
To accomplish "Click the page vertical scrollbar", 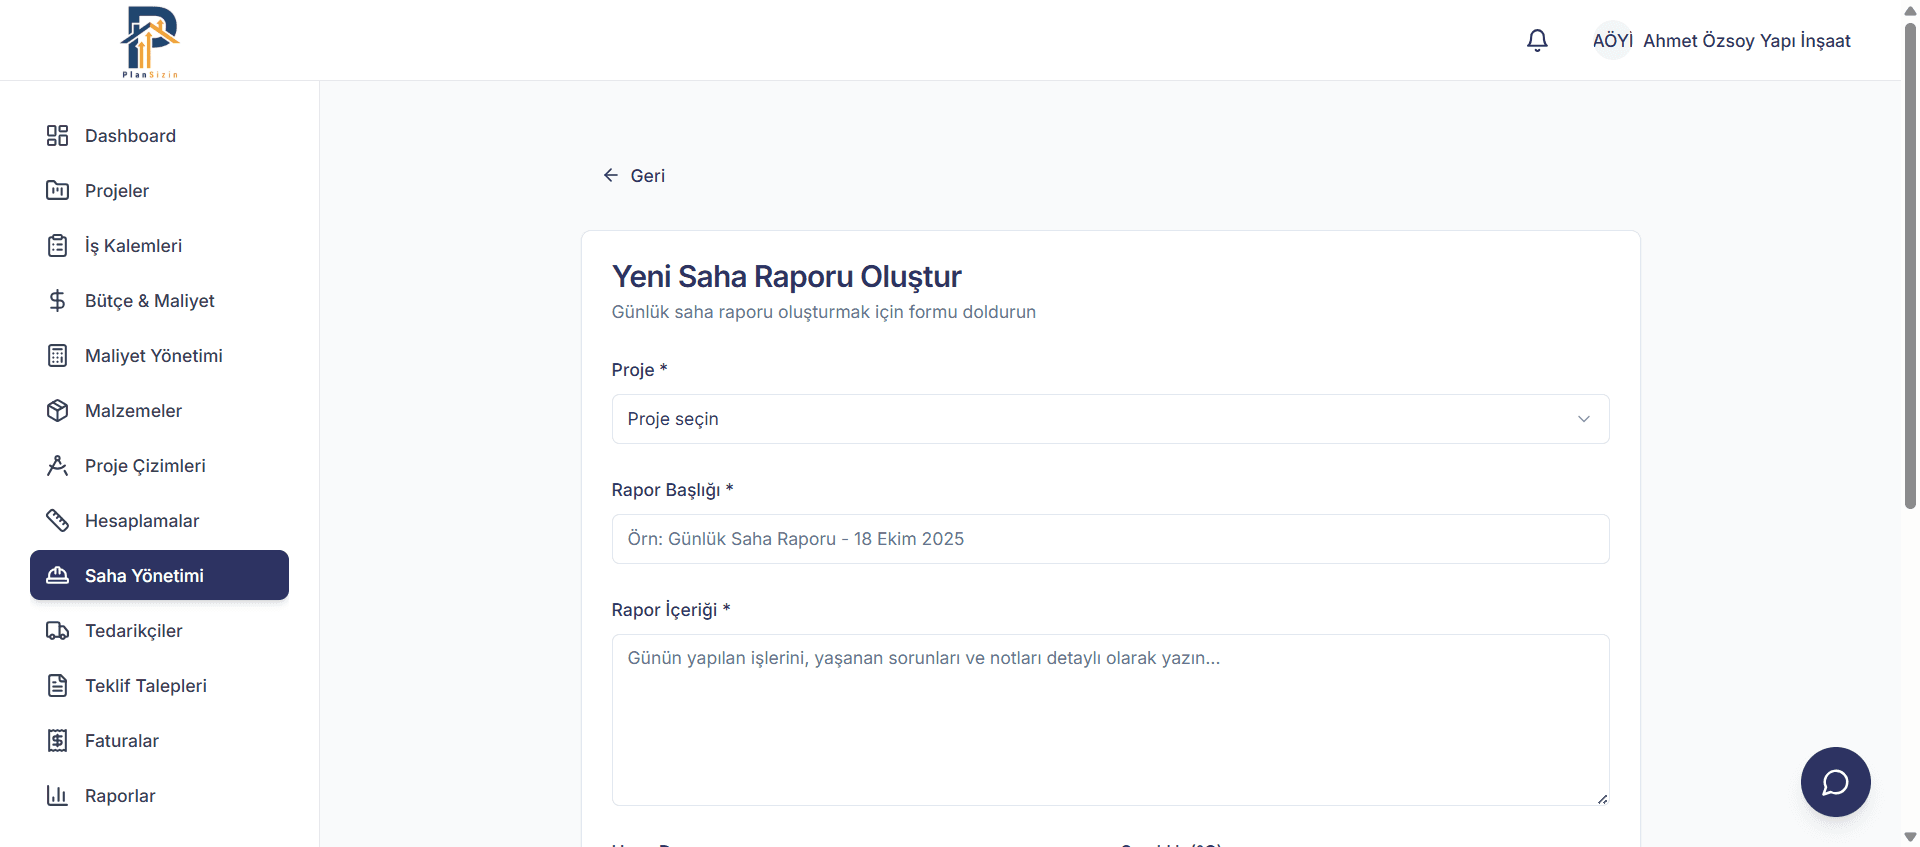I will tap(1910, 265).
